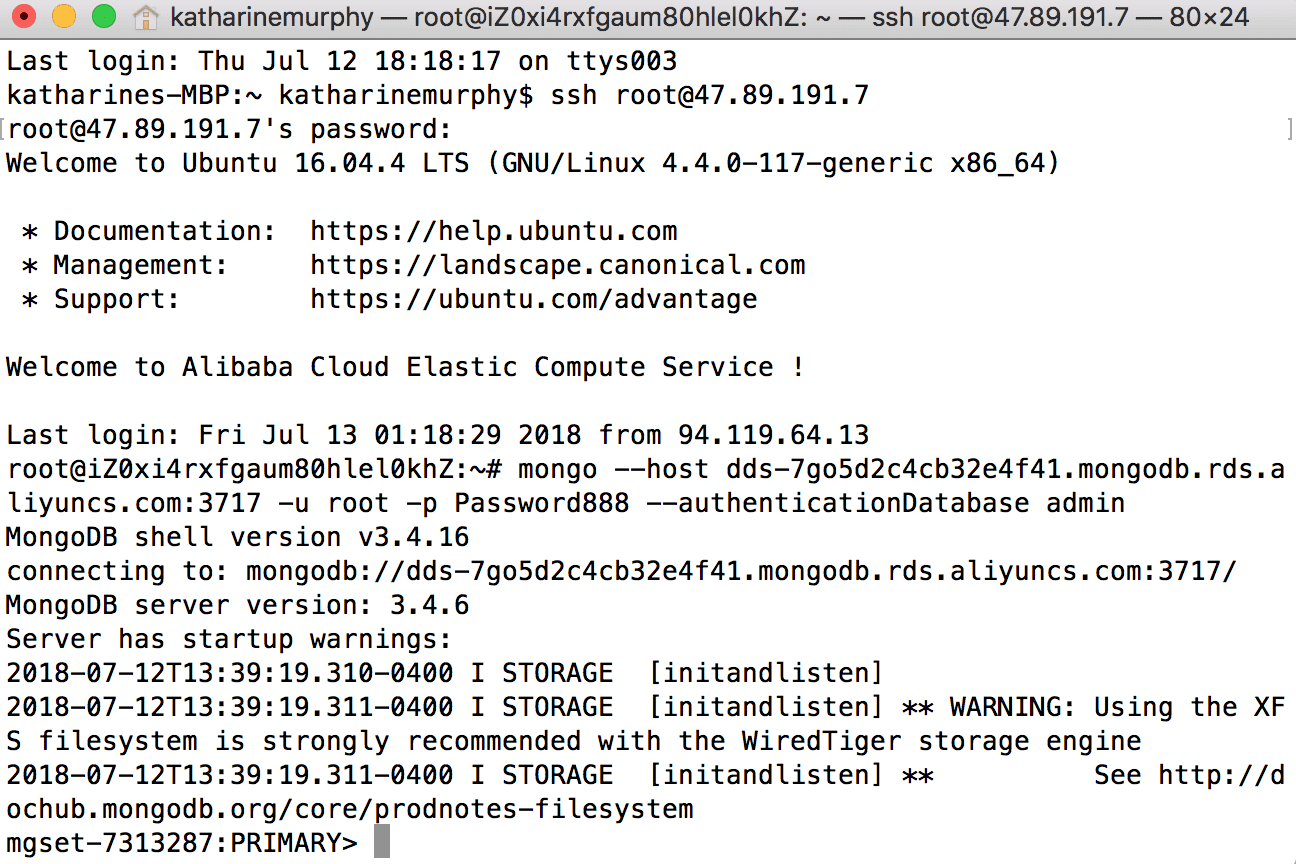1296x864 pixels.
Task: Click the MongoDB shell version v3.4.16 line
Action: [238, 537]
